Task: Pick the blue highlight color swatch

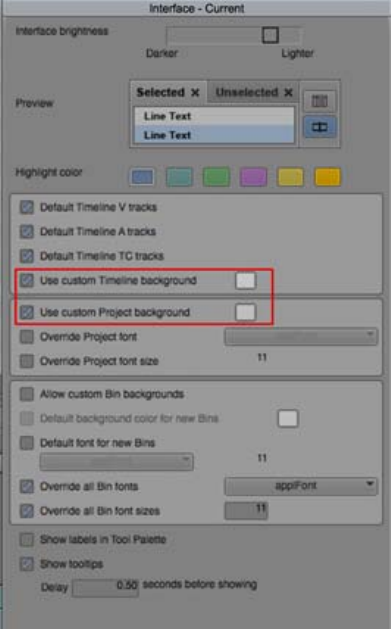Action: (x=142, y=177)
